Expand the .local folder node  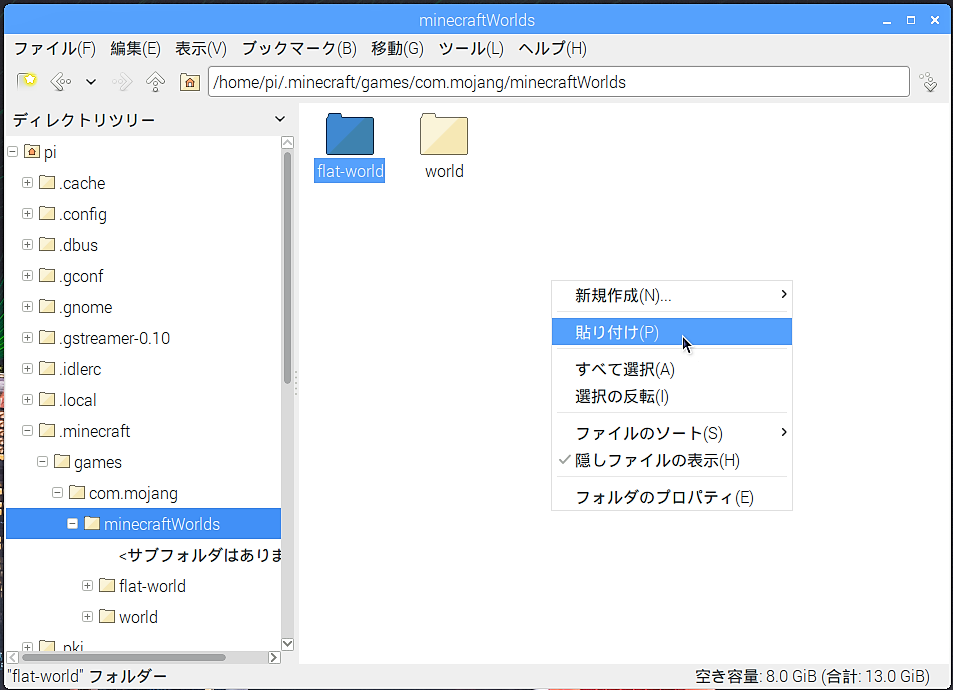pyautogui.click(x=27, y=399)
